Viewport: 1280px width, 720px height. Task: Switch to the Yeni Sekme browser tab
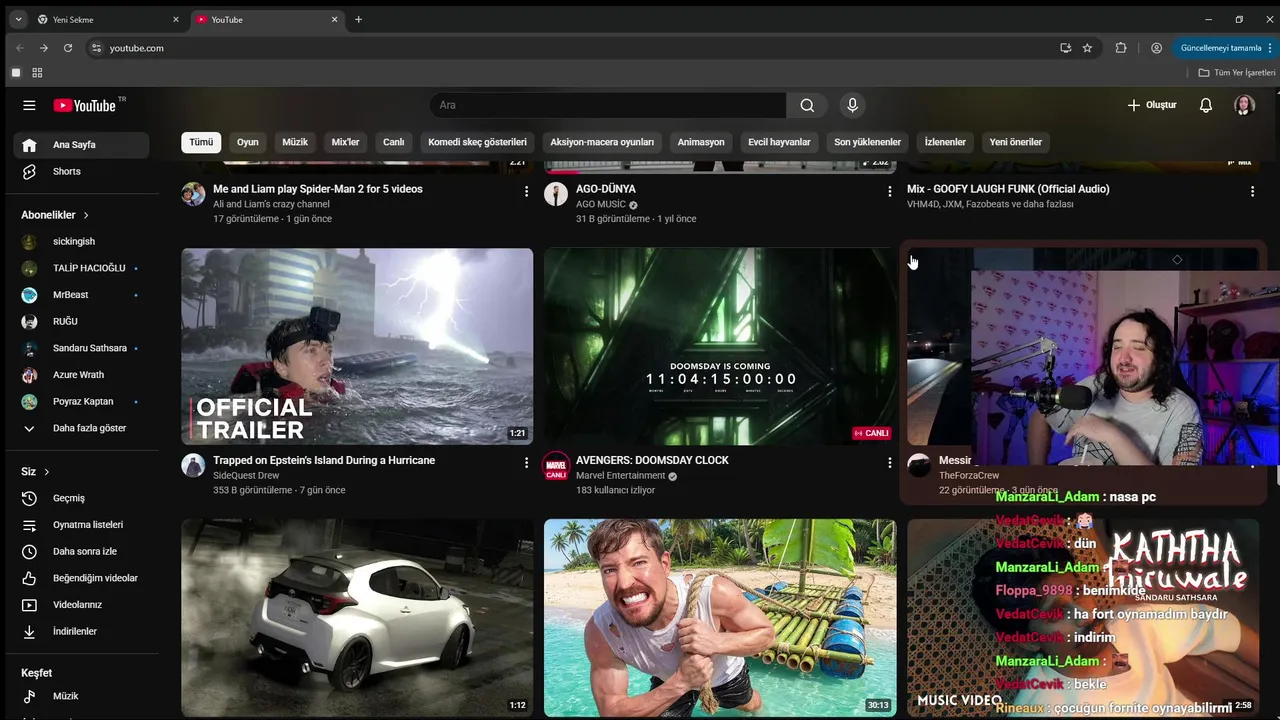[x=108, y=19]
